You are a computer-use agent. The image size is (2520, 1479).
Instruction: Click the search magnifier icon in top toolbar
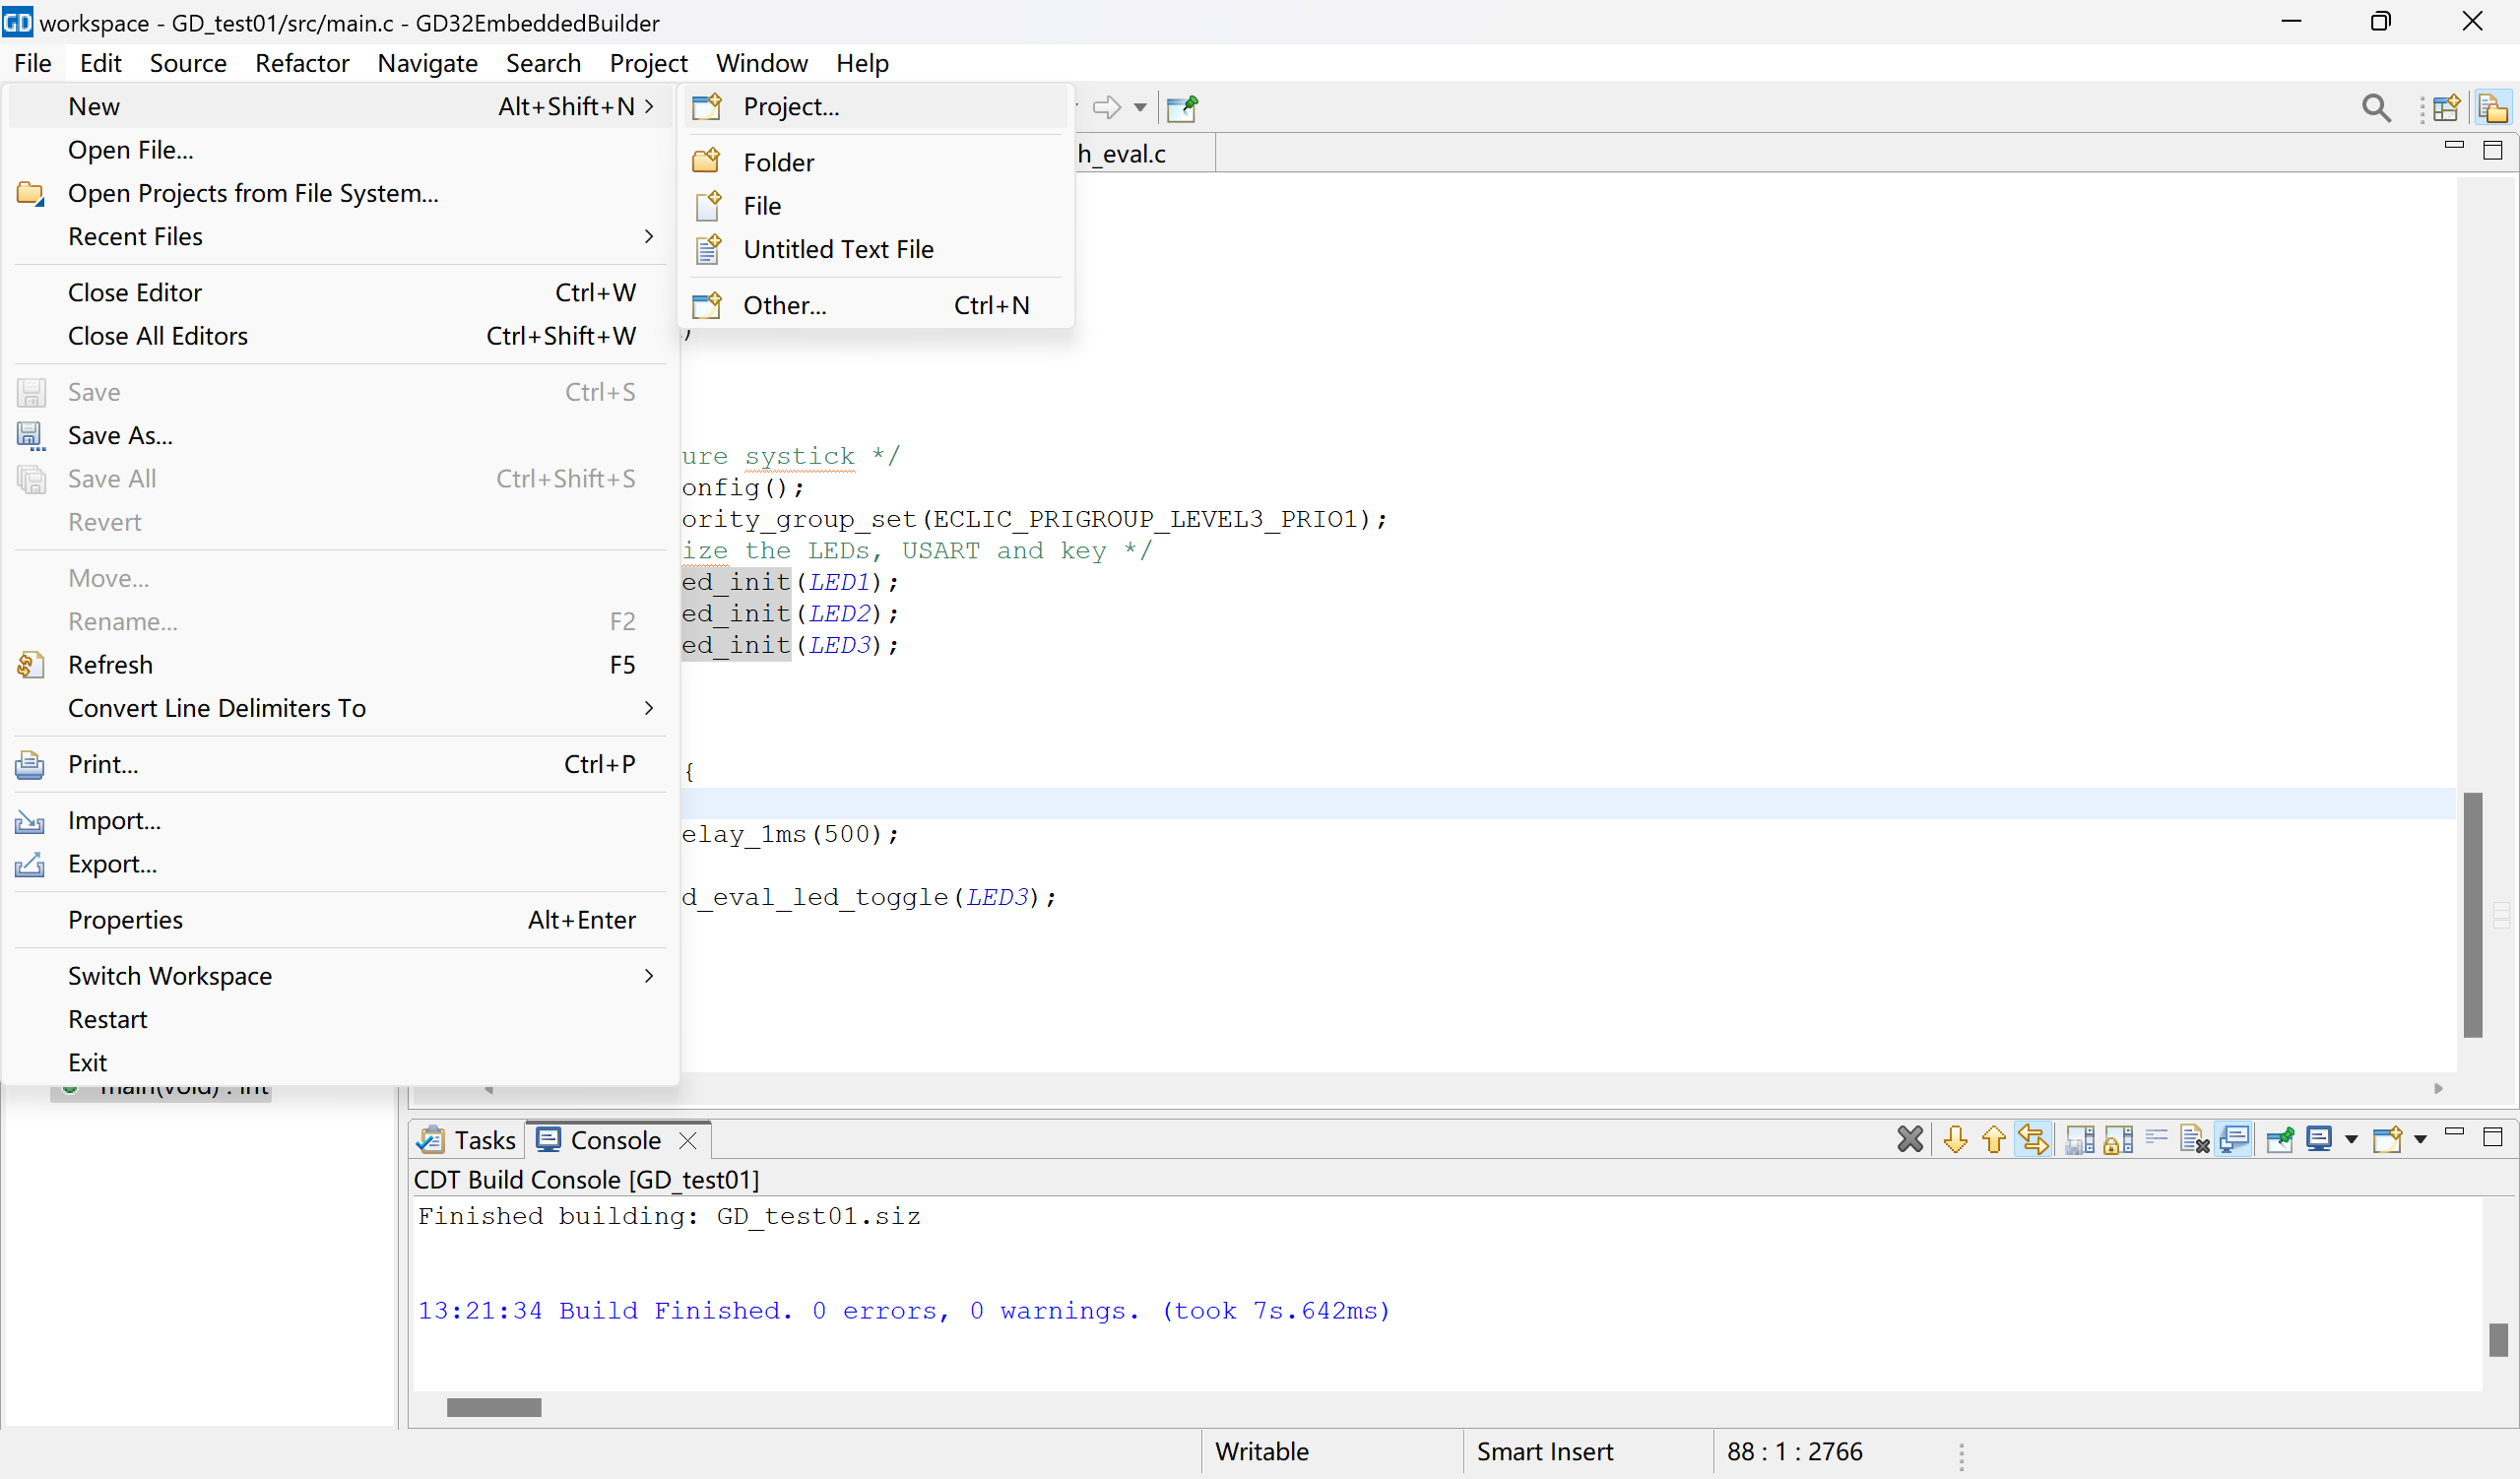tap(2376, 108)
